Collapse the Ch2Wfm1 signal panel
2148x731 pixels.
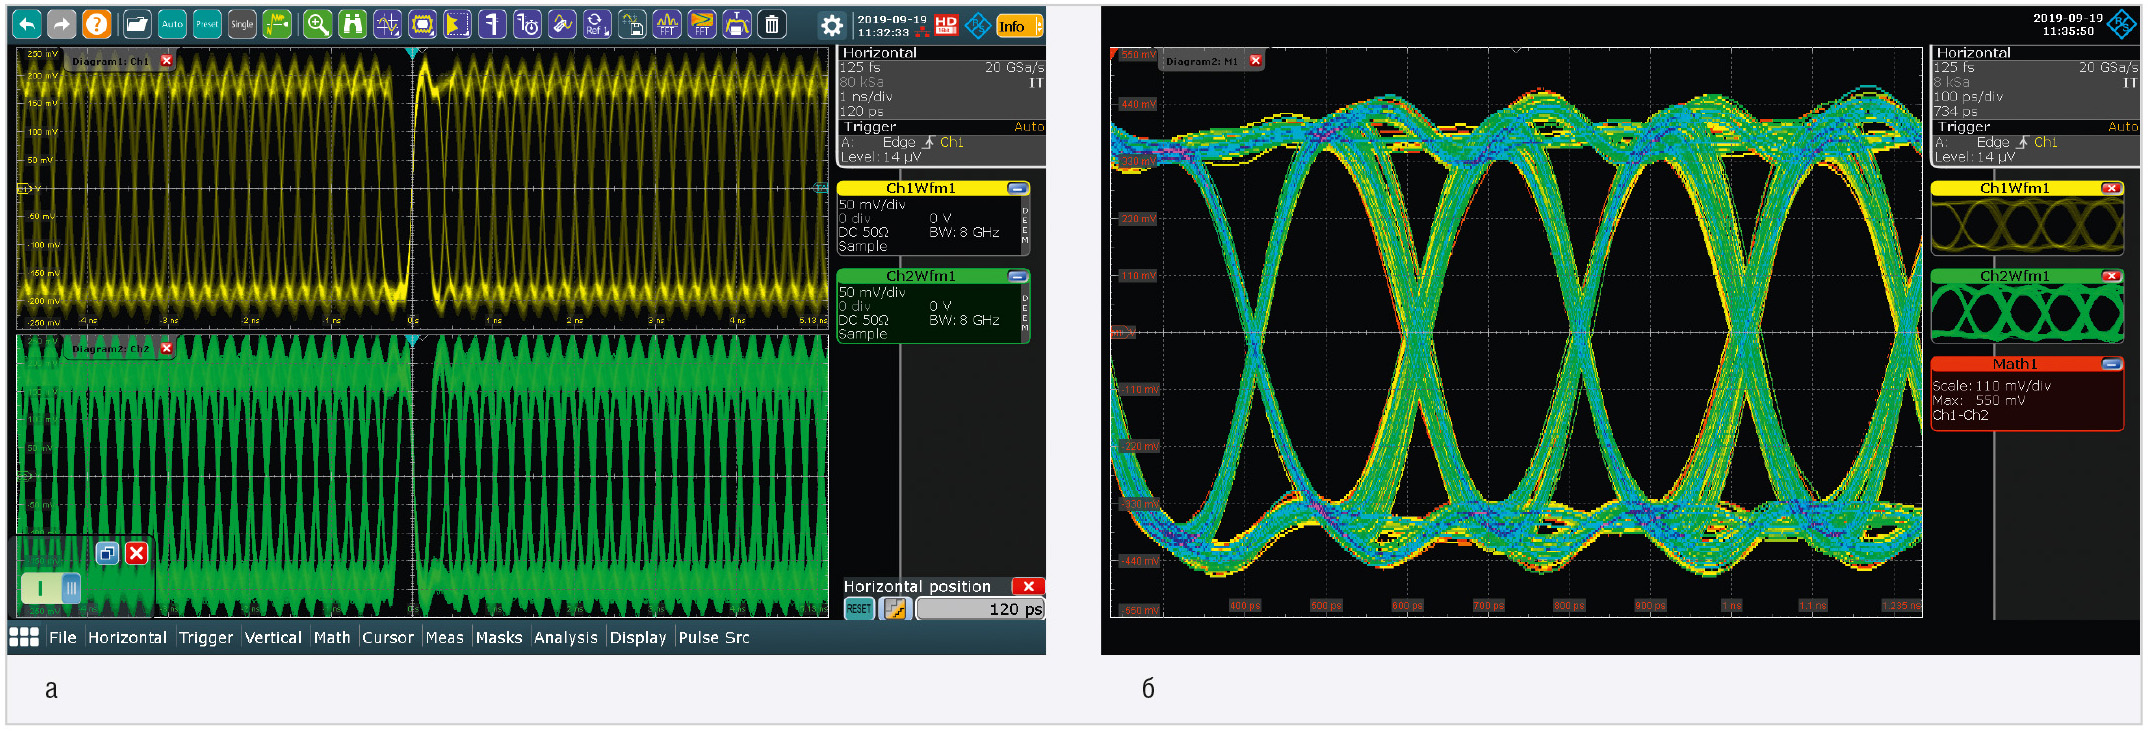1017,276
